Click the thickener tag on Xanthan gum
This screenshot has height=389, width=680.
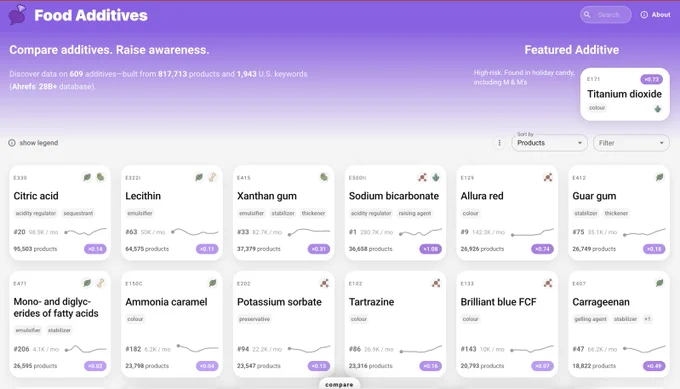tap(314, 213)
